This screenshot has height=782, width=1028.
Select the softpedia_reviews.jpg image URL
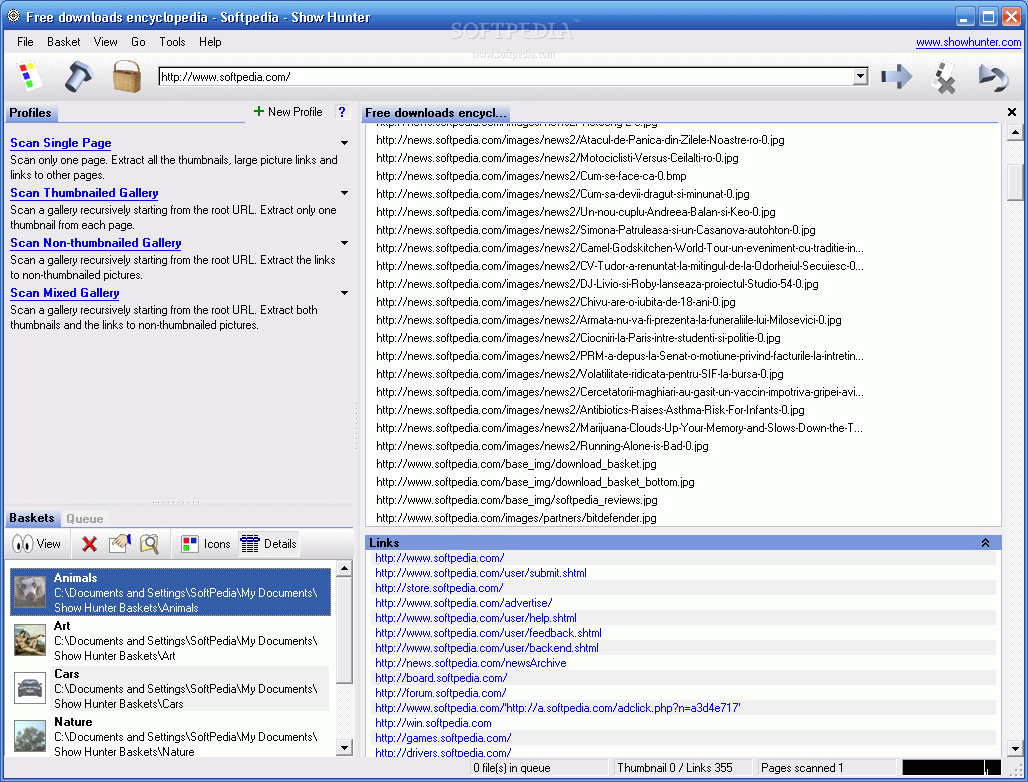click(x=517, y=499)
